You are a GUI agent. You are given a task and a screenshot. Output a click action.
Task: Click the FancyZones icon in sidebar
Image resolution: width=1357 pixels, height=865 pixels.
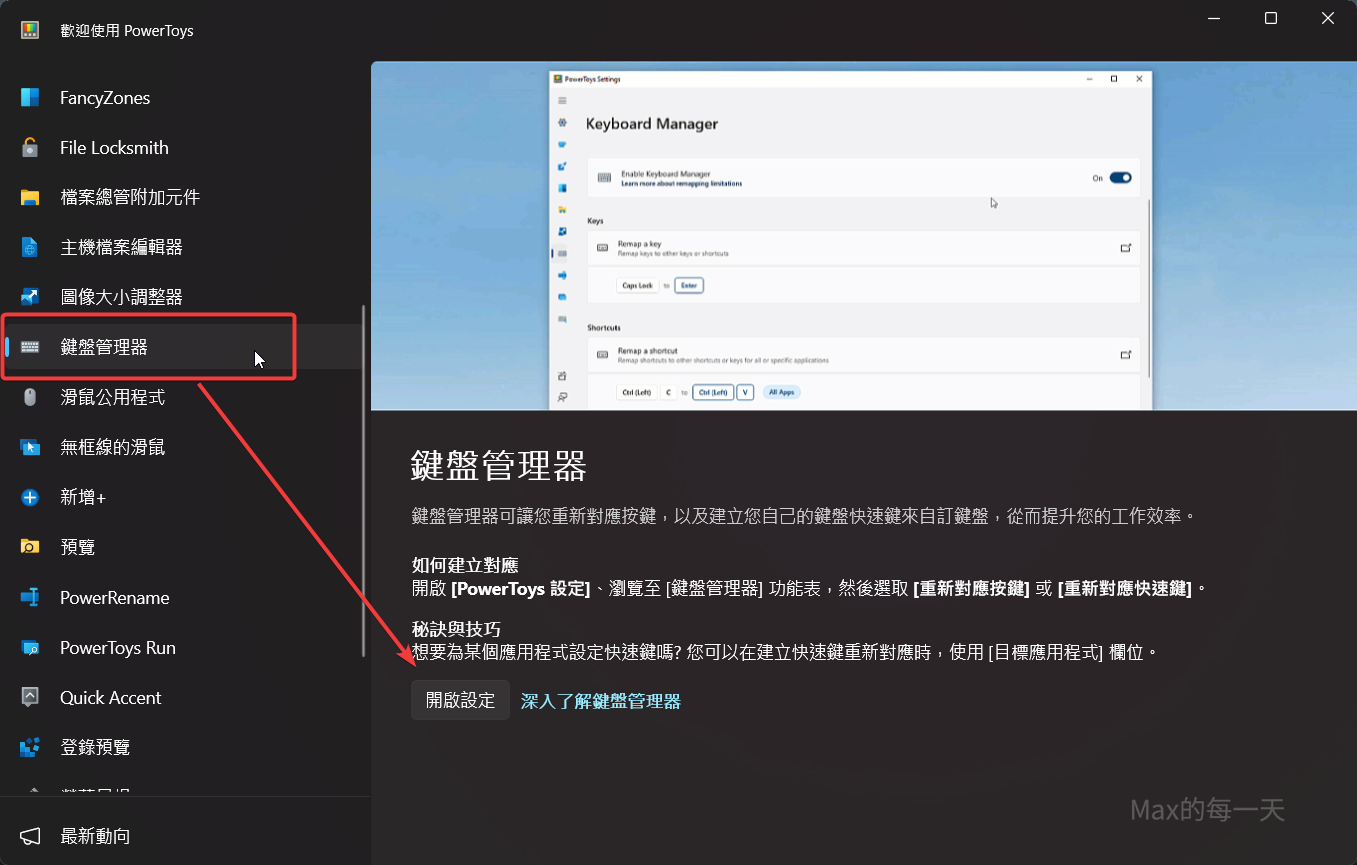pyautogui.click(x=30, y=97)
